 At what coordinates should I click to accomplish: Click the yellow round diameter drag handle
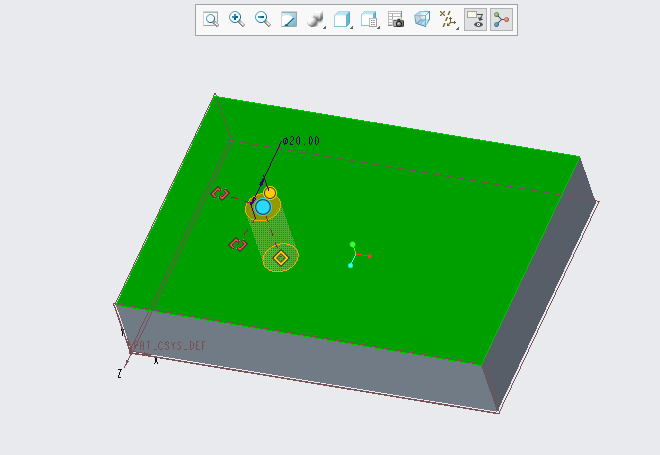[x=270, y=193]
